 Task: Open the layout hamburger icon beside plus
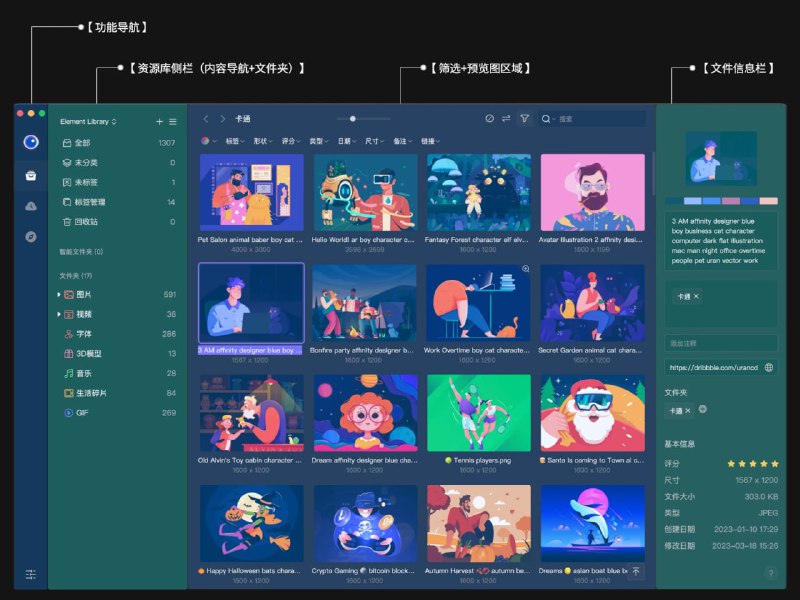(x=173, y=121)
